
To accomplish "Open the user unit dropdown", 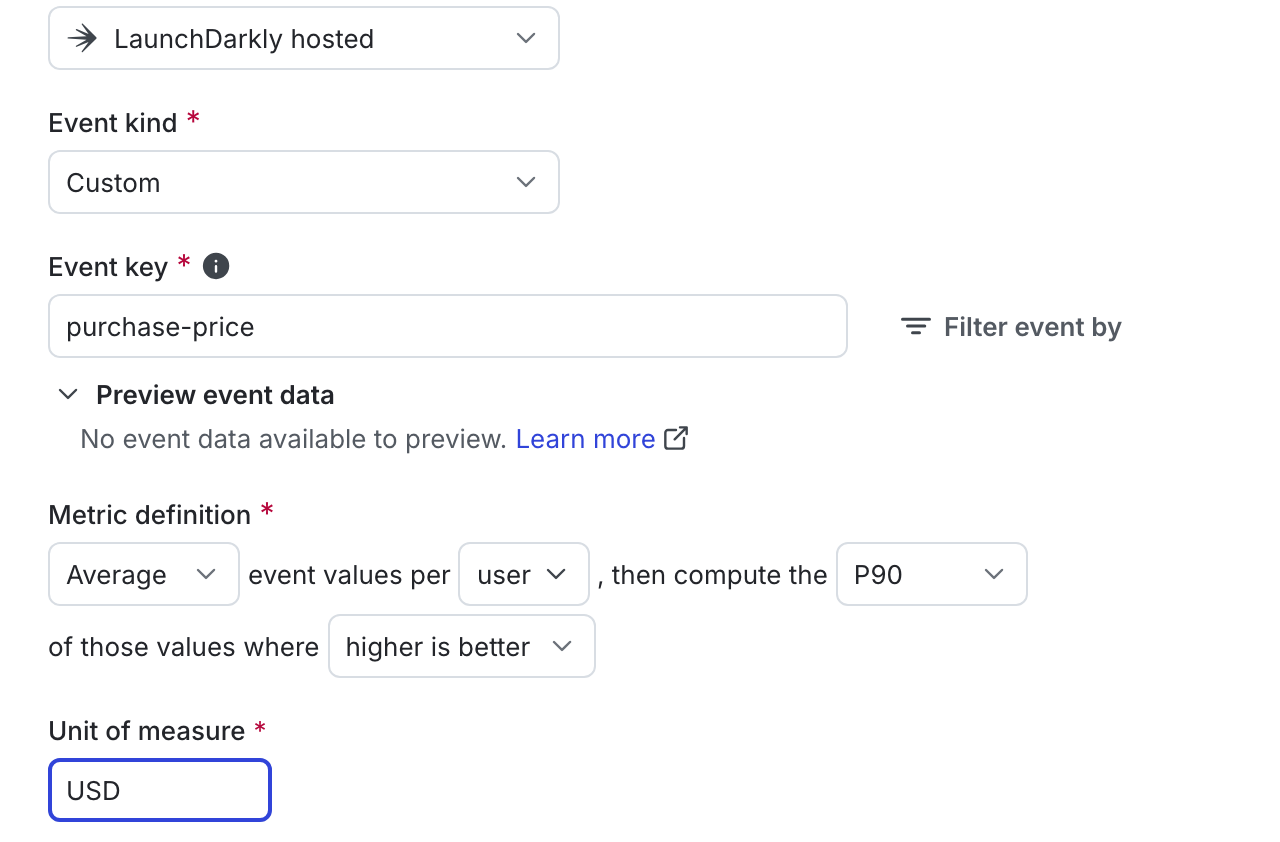I will tap(524, 574).
